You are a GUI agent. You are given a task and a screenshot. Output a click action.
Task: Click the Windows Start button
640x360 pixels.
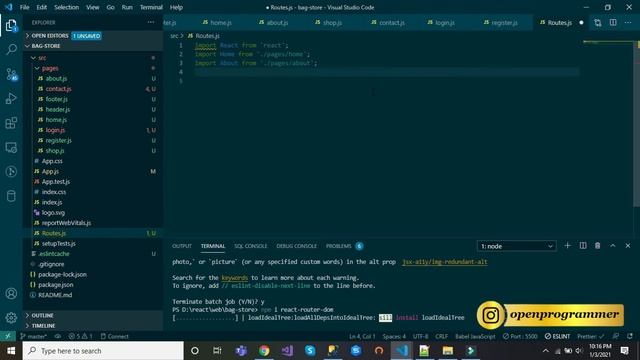click(11, 351)
